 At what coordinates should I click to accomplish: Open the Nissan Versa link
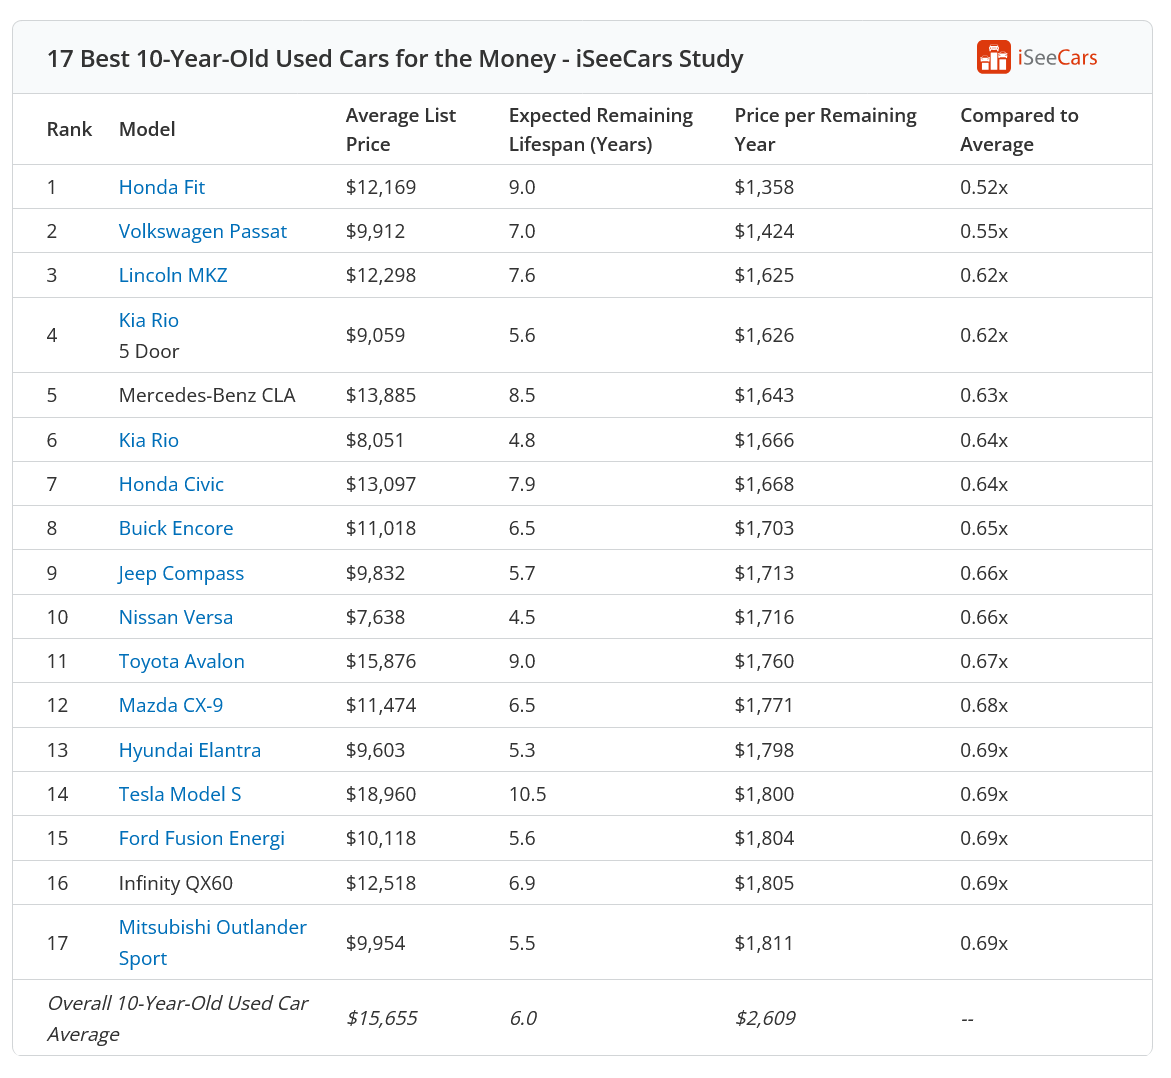click(175, 617)
